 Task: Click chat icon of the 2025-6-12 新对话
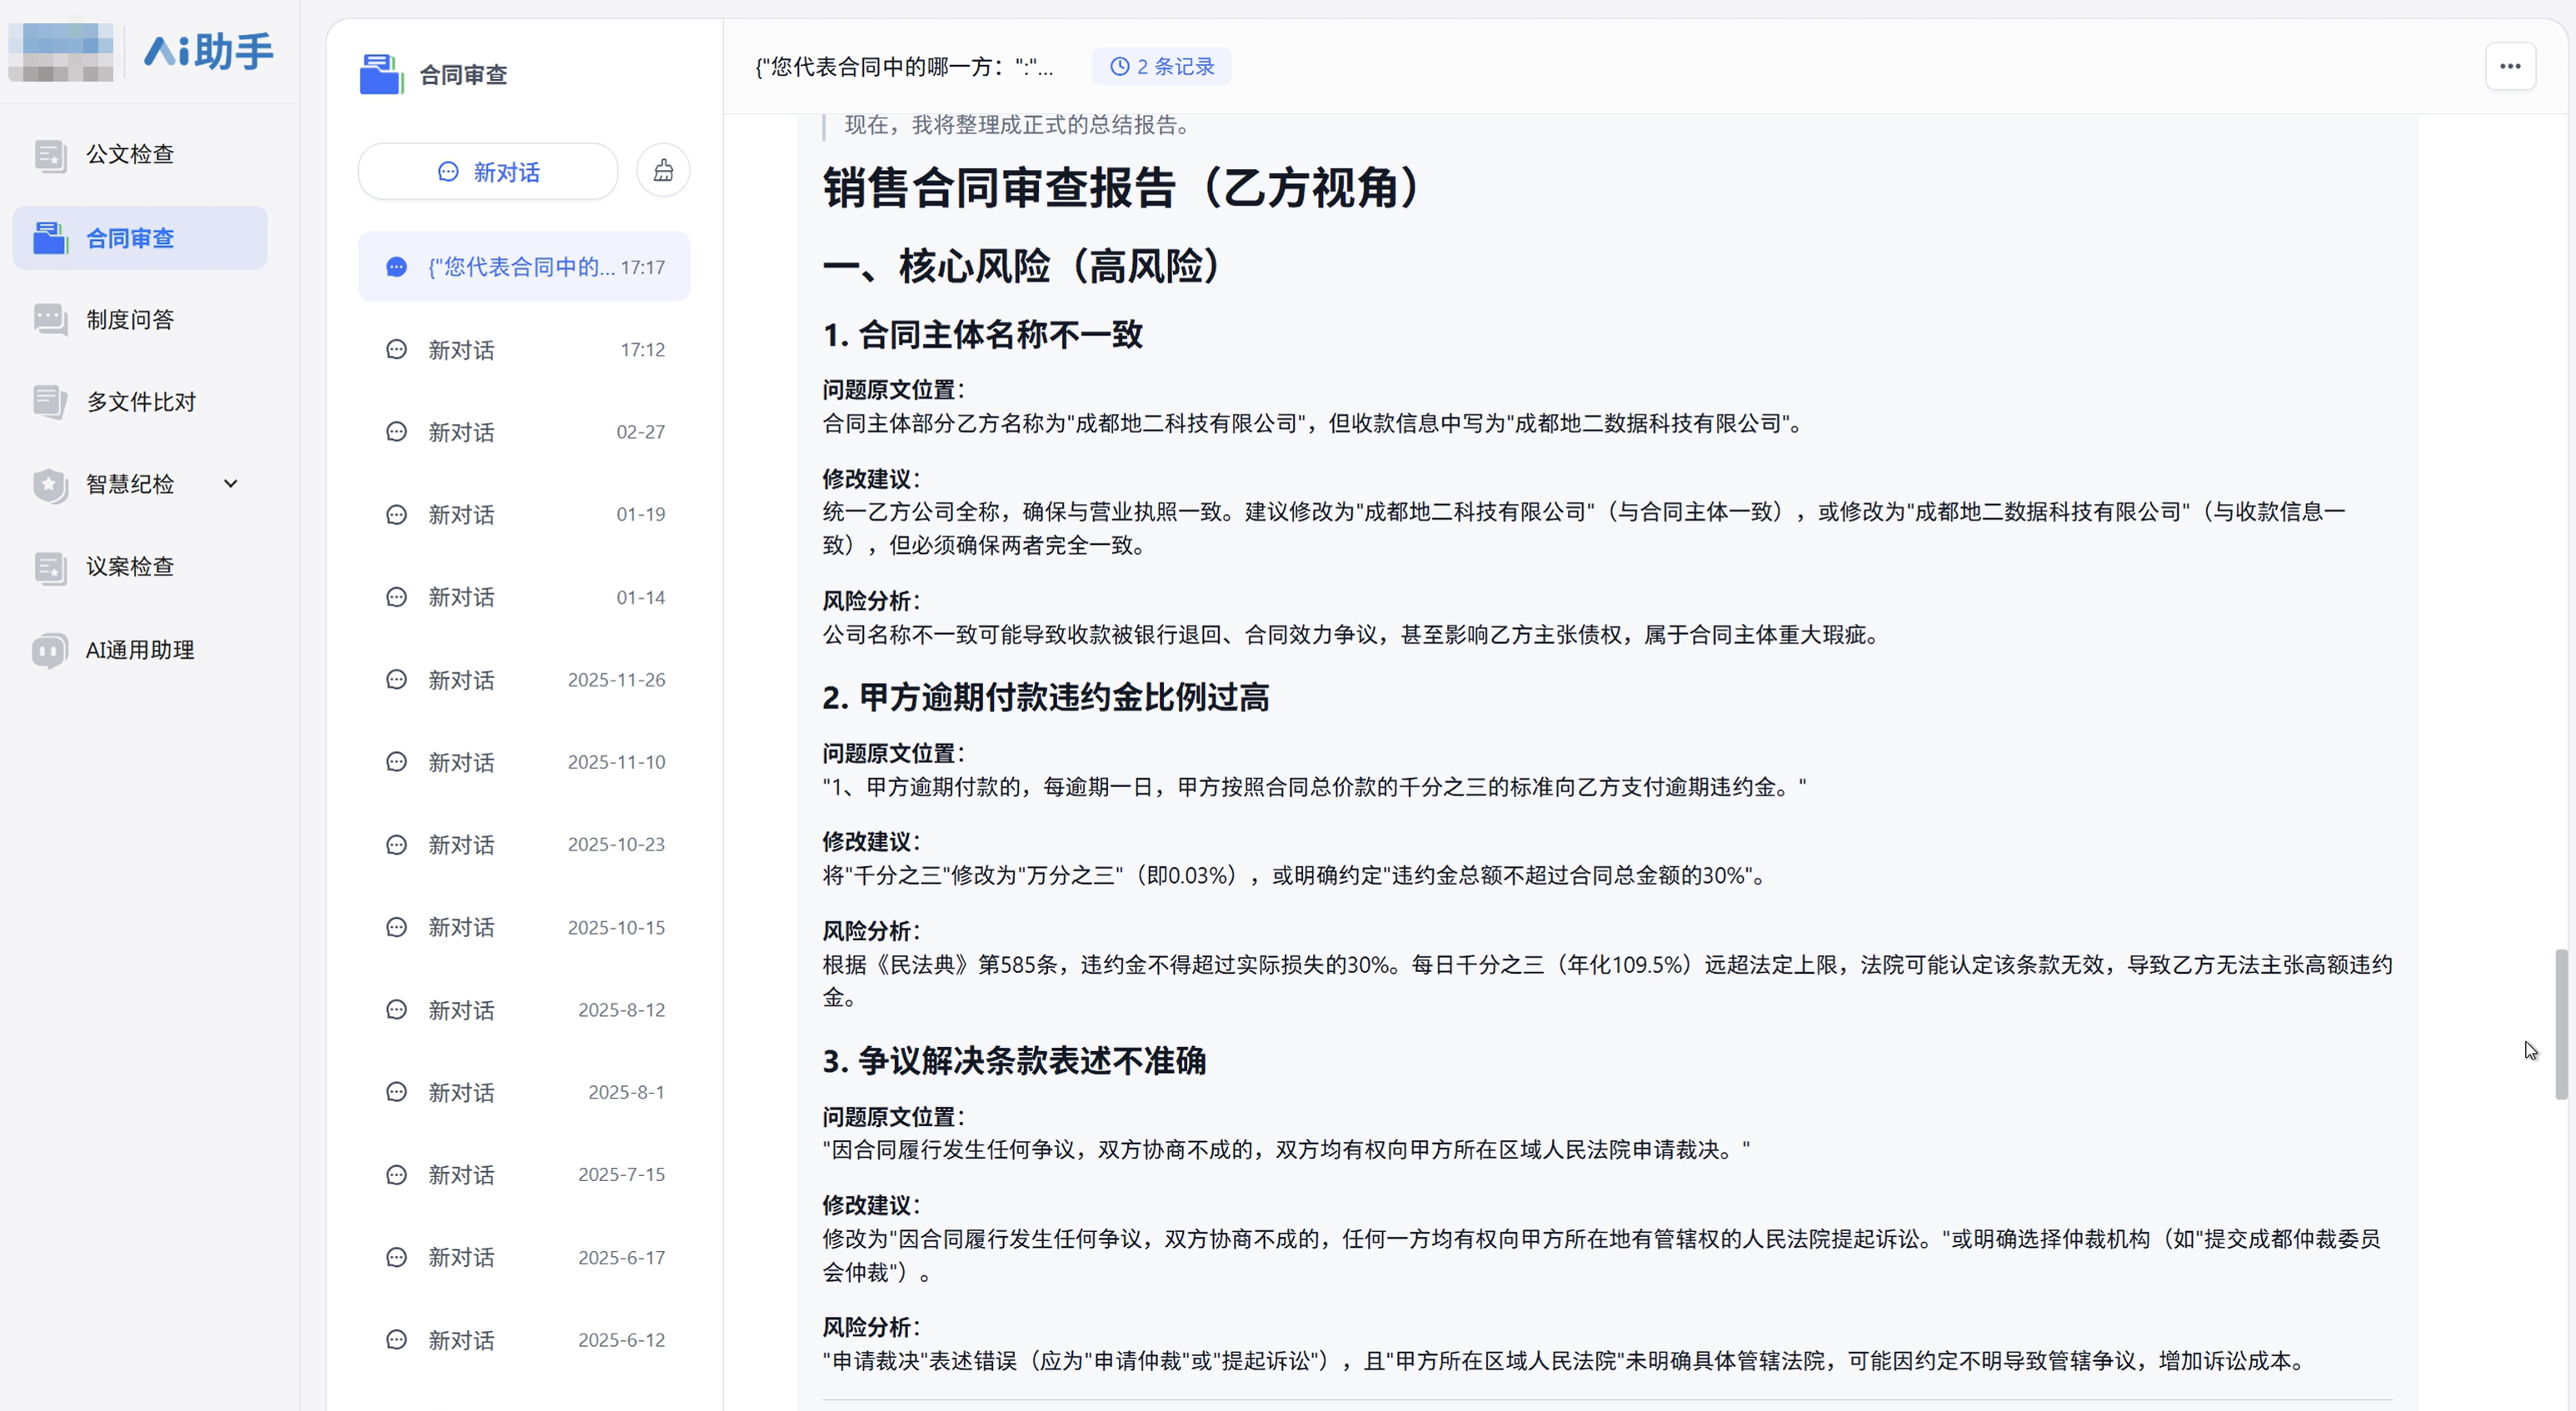(397, 1340)
